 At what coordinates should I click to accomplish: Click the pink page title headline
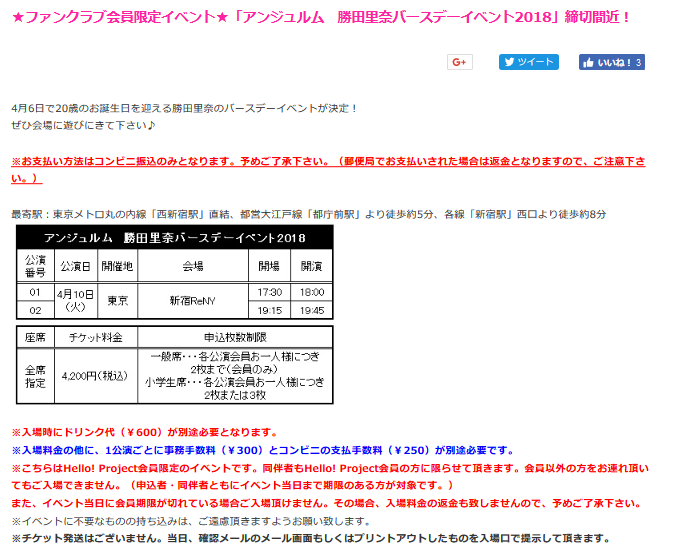pos(321,17)
